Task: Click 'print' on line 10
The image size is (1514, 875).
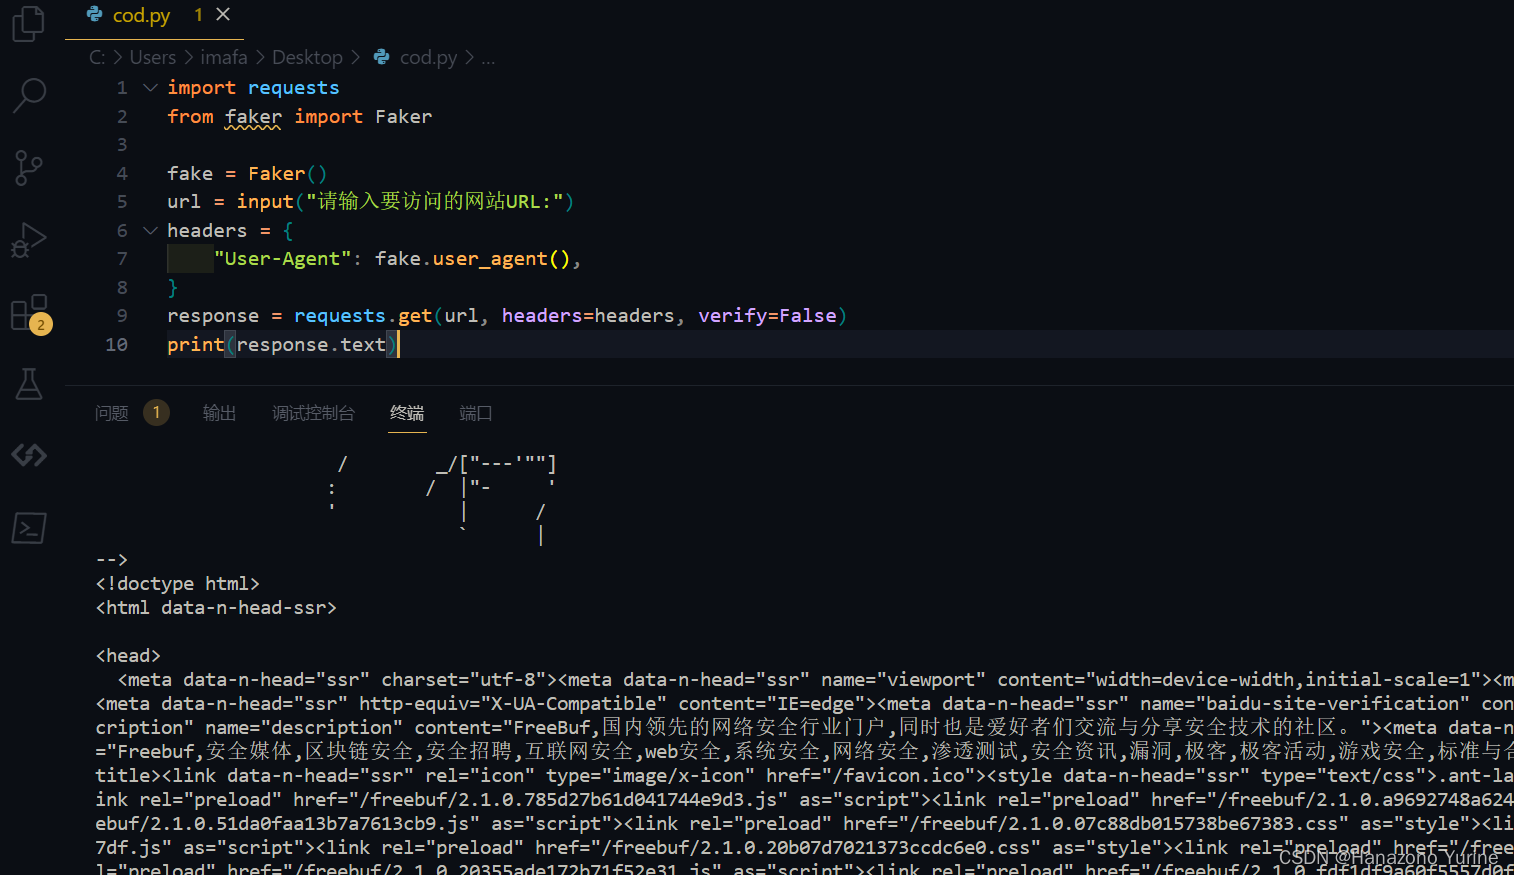Action: (x=195, y=345)
